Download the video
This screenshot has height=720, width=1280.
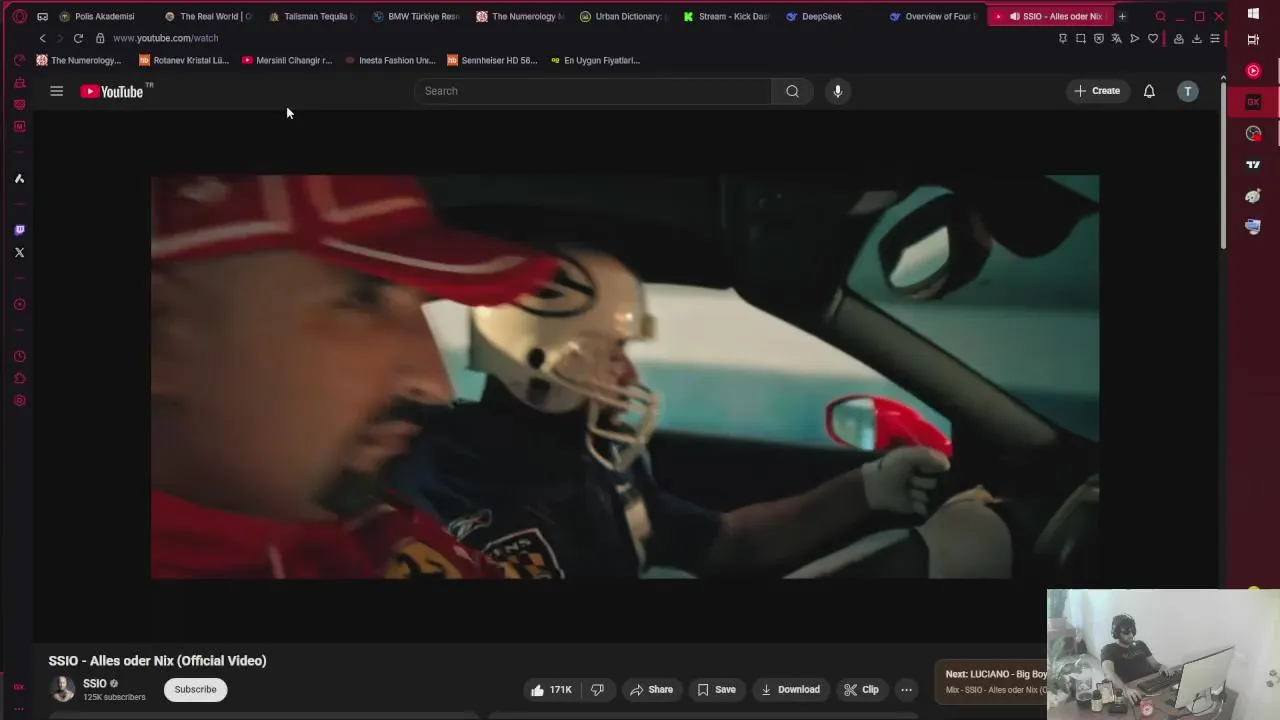[790, 690]
